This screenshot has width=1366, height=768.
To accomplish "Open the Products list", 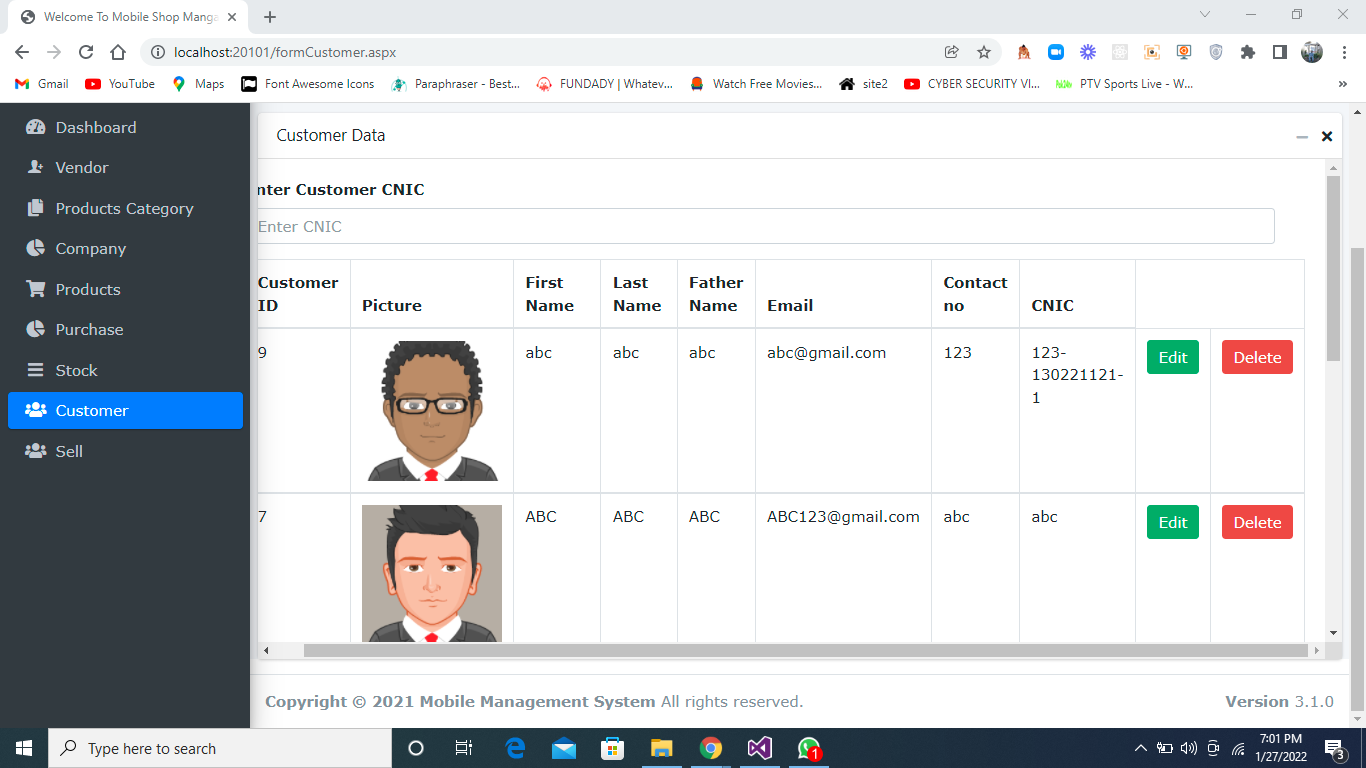I will (86, 289).
